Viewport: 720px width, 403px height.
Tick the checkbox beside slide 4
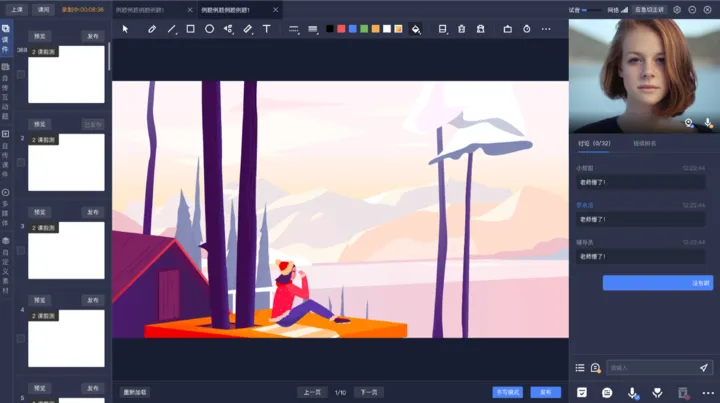[x=21, y=339]
